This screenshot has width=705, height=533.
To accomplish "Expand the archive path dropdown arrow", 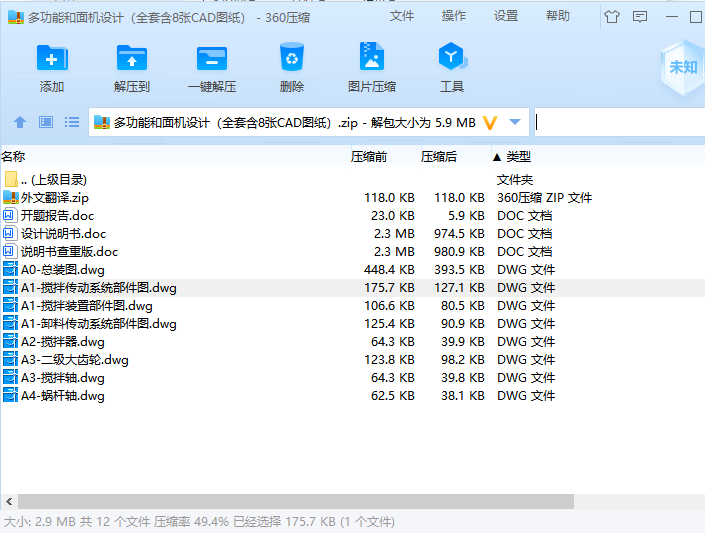I will point(515,122).
